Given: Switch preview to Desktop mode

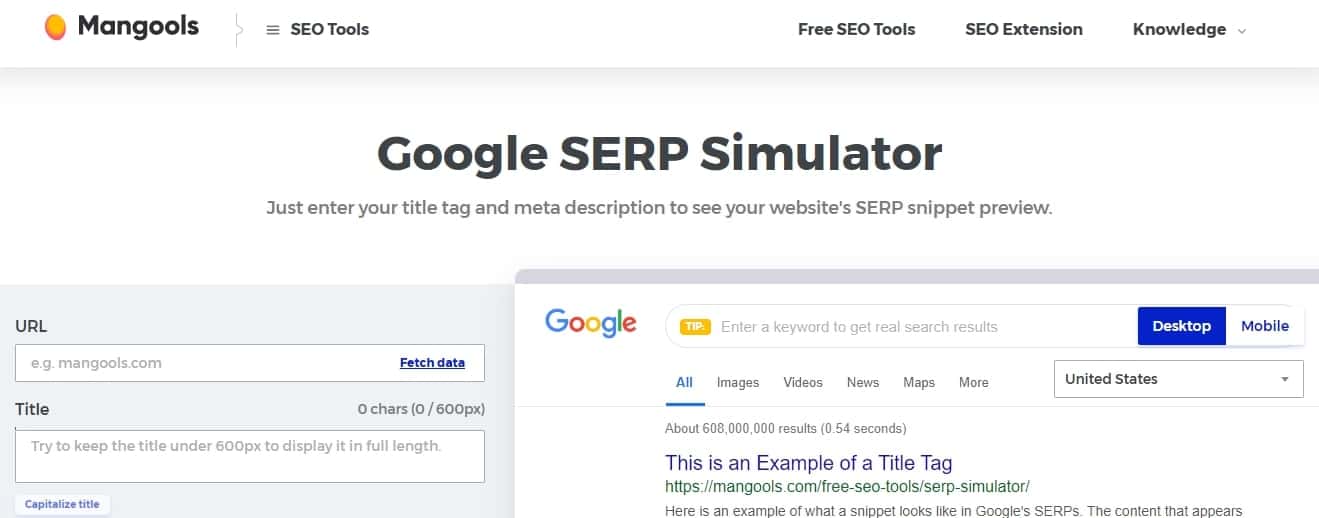Looking at the screenshot, I should [1181, 326].
